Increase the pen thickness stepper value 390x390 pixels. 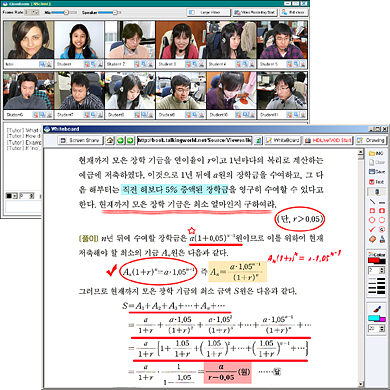click(382, 268)
